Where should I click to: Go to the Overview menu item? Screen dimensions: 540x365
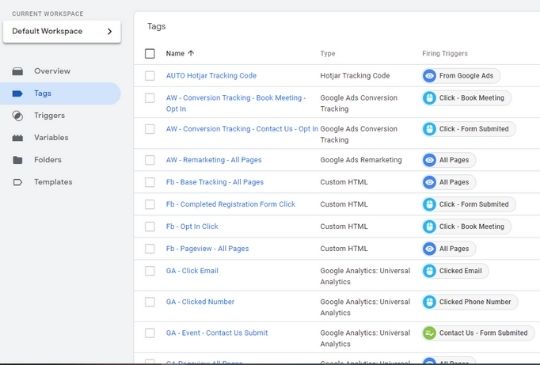pos(60,71)
